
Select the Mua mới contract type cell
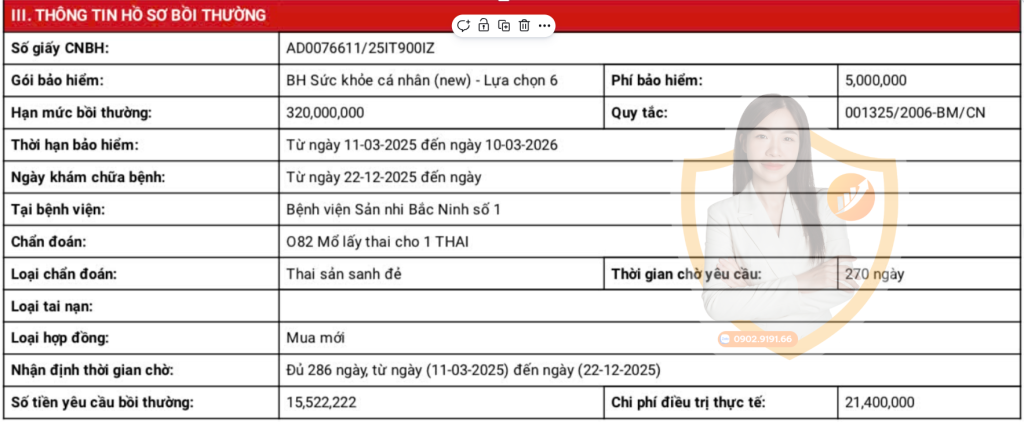tap(315, 338)
